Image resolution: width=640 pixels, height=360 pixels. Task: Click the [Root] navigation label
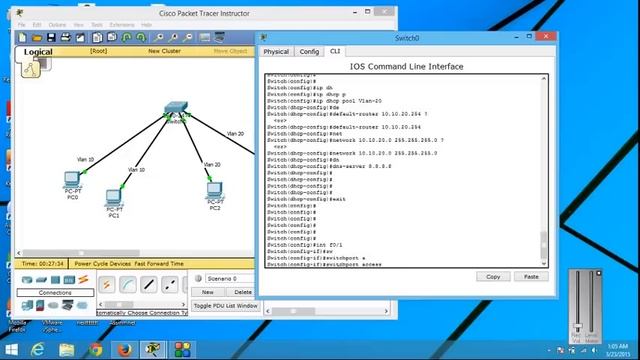tap(98, 51)
